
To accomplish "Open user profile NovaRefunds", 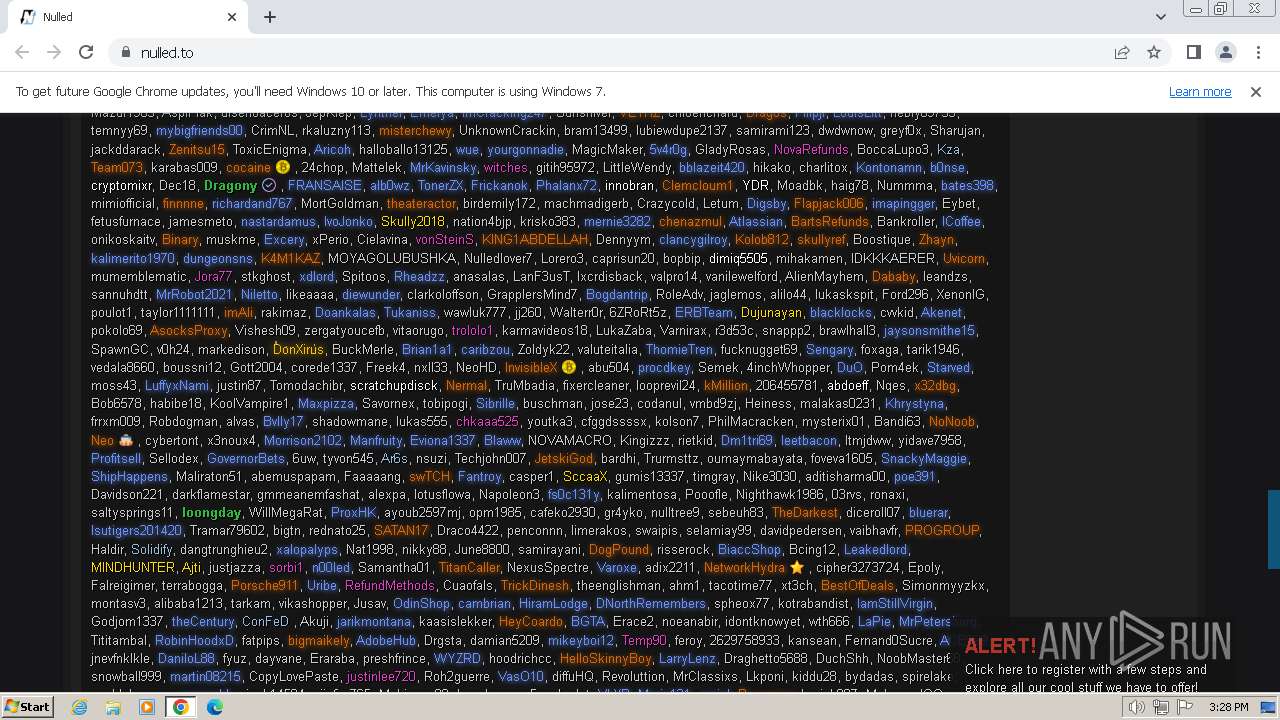I will (x=811, y=149).
